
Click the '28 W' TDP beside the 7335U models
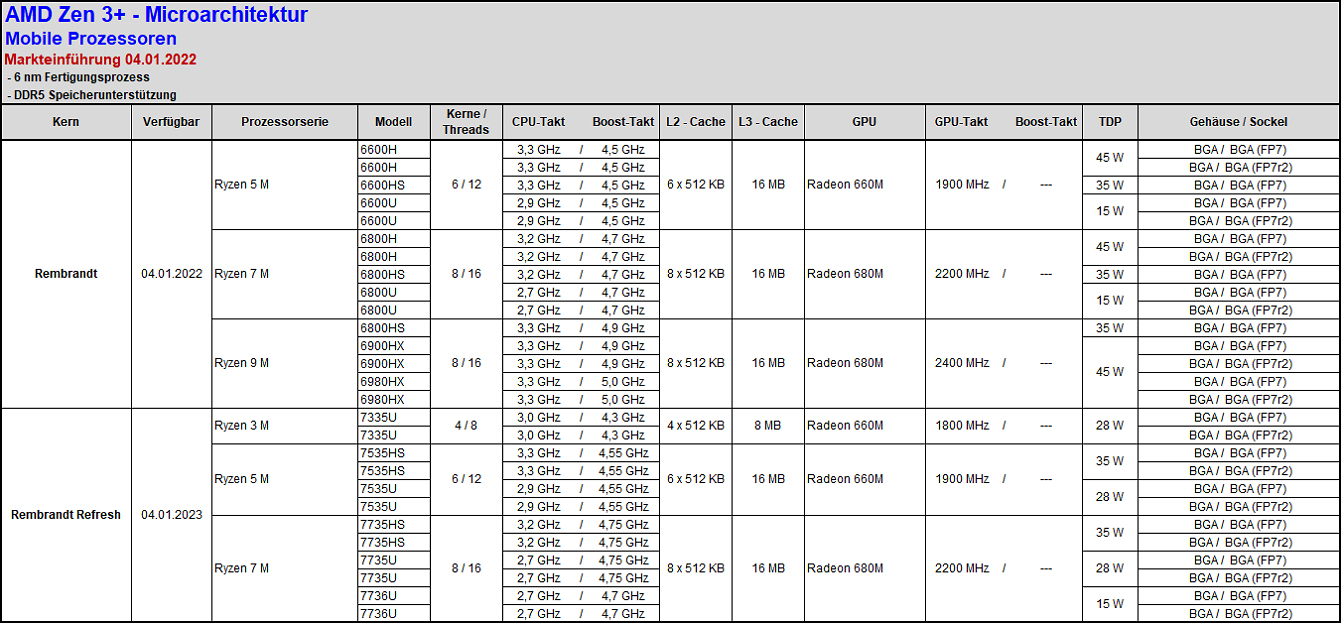[1110, 426]
